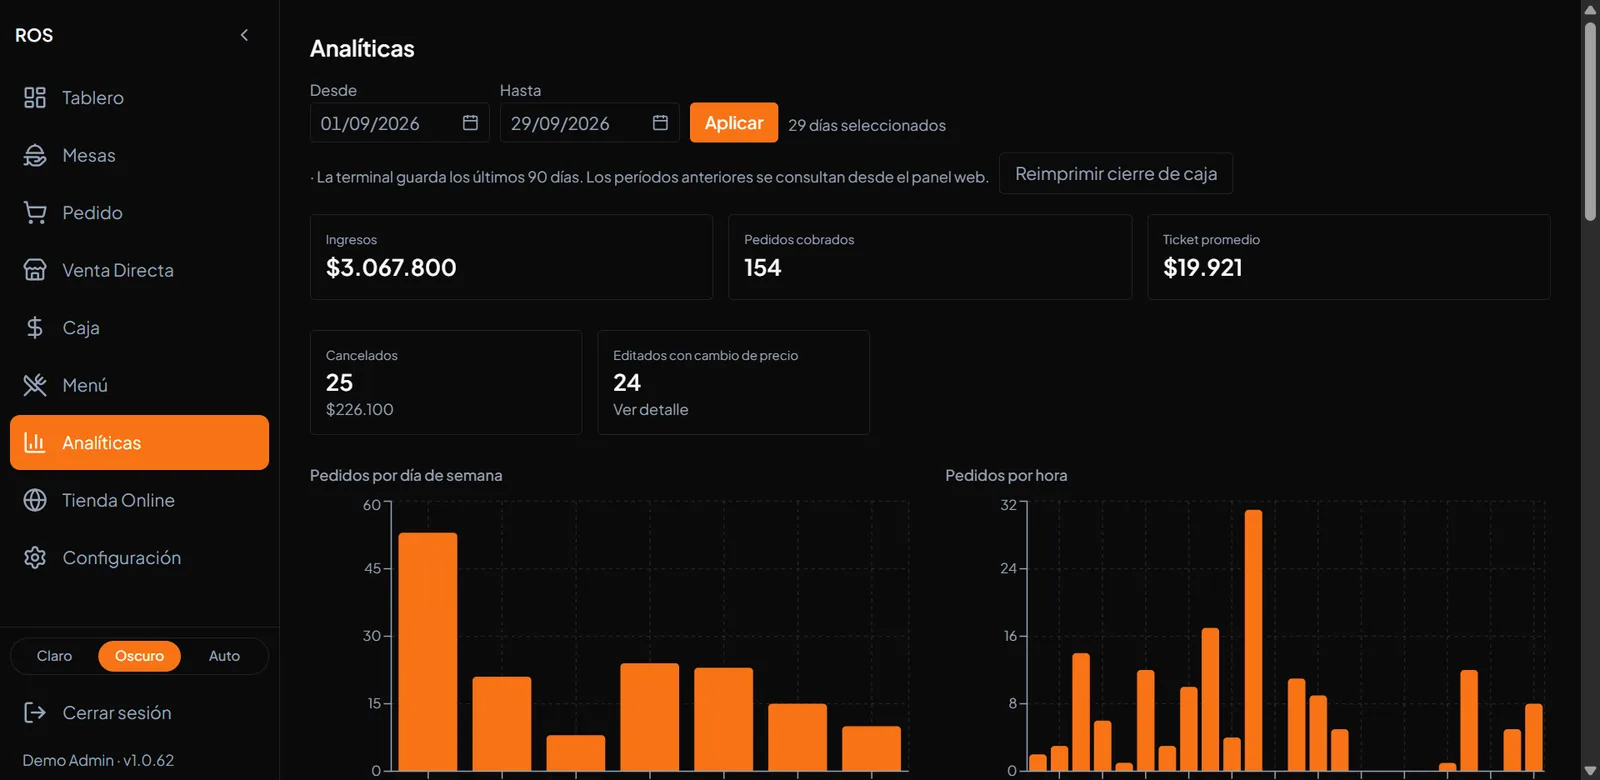The width and height of the screenshot is (1600, 780).
Task: Open the Pedido page
Action: (139, 213)
